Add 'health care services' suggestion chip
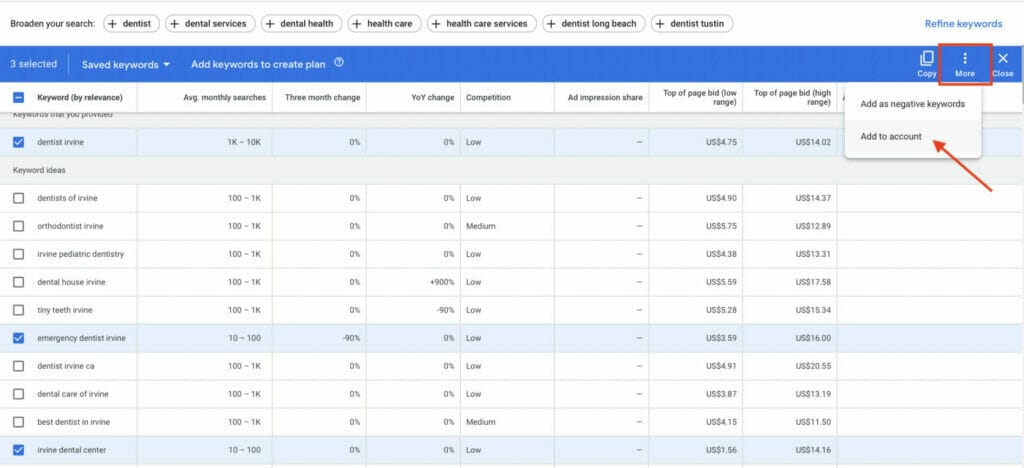 [x=481, y=23]
